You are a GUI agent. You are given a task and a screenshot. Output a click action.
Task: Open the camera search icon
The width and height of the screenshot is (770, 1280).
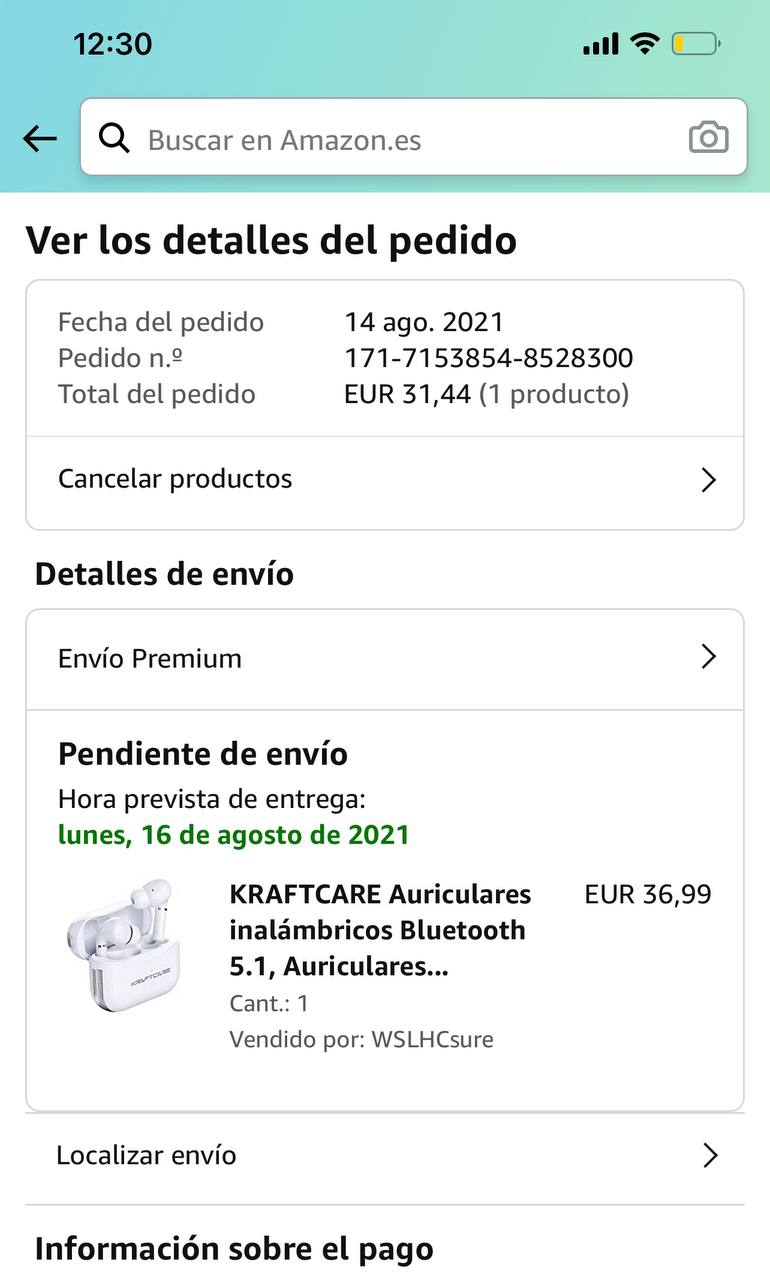coord(709,138)
